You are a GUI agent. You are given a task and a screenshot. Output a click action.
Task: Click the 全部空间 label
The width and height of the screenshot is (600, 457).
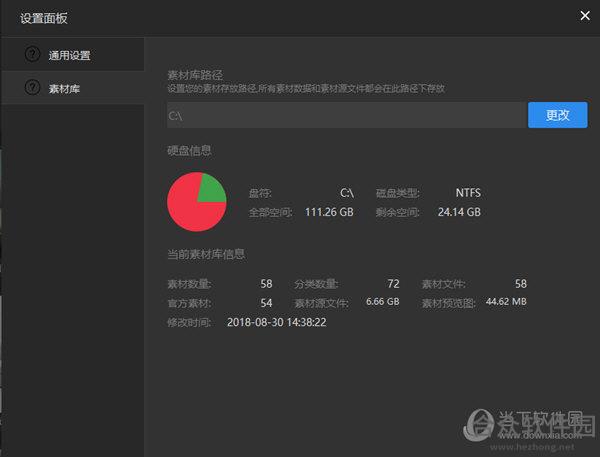(271, 212)
